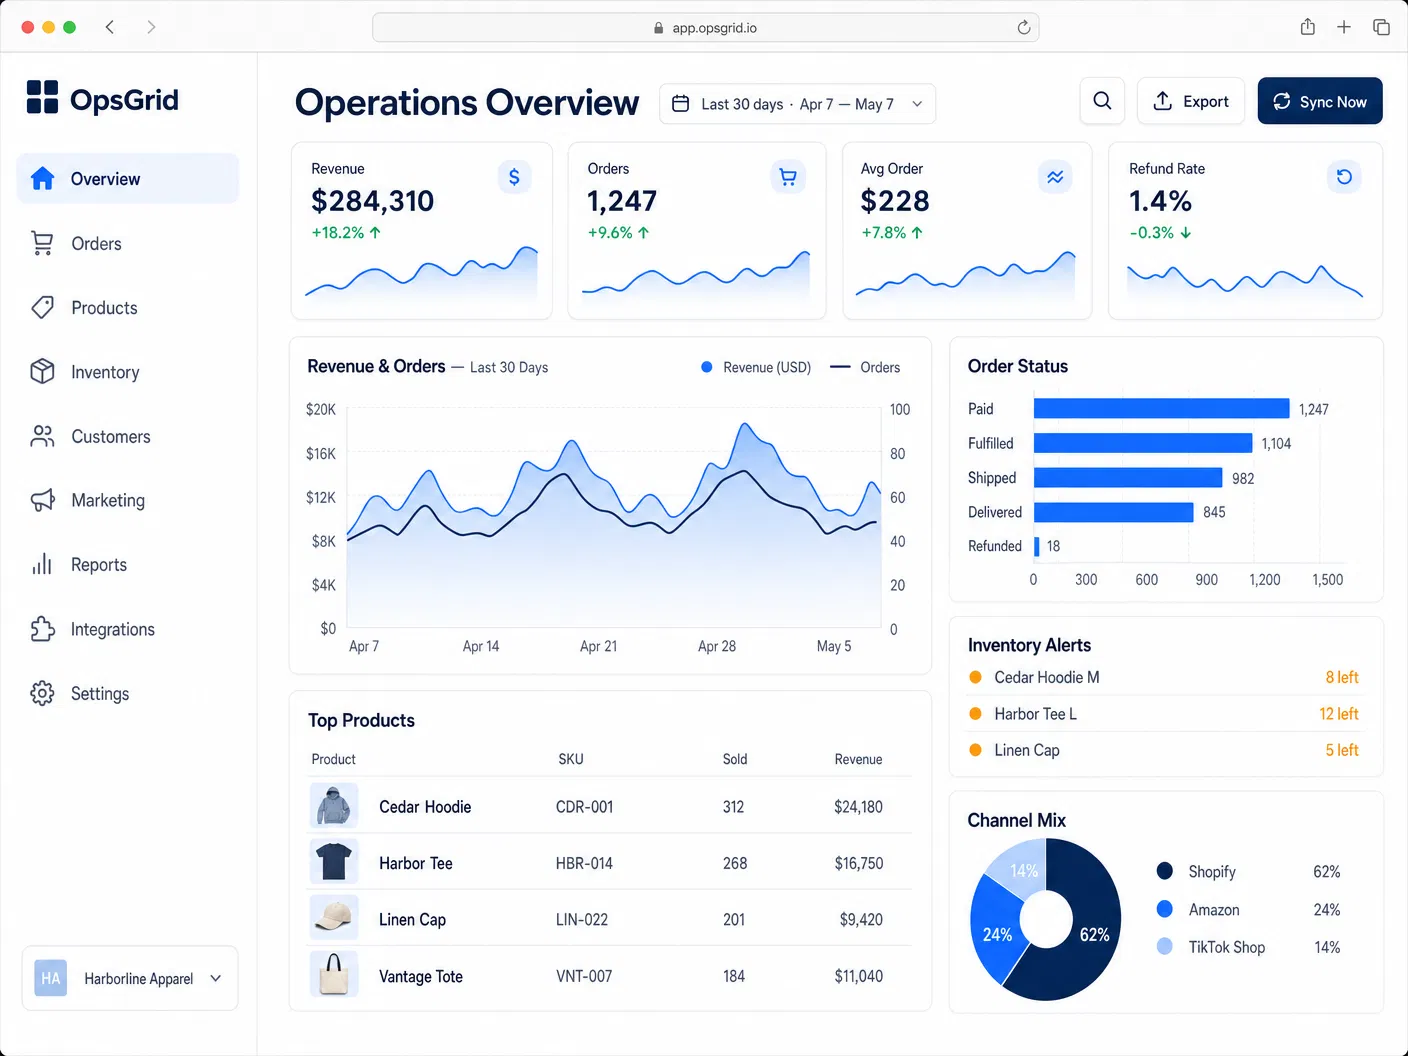1408x1056 pixels.
Task: Expand Harborline Apparel account switcher
Action: (x=130, y=978)
